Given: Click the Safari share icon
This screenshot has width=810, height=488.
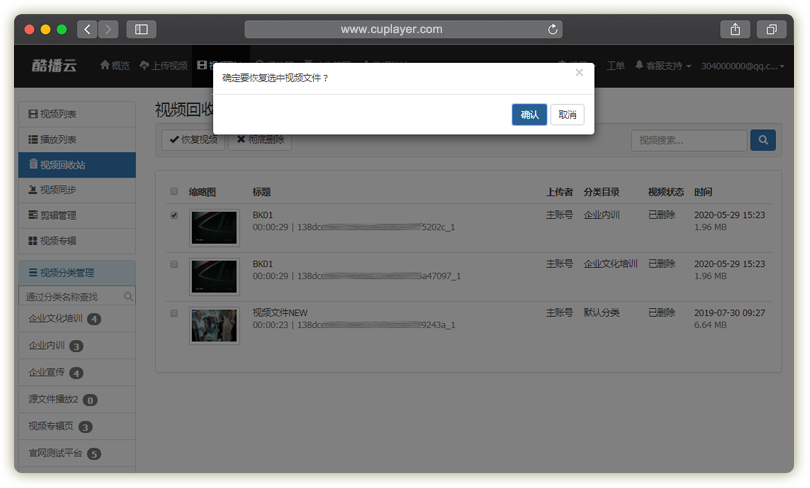Looking at the screenshot, I should click(x=735, y=30).
